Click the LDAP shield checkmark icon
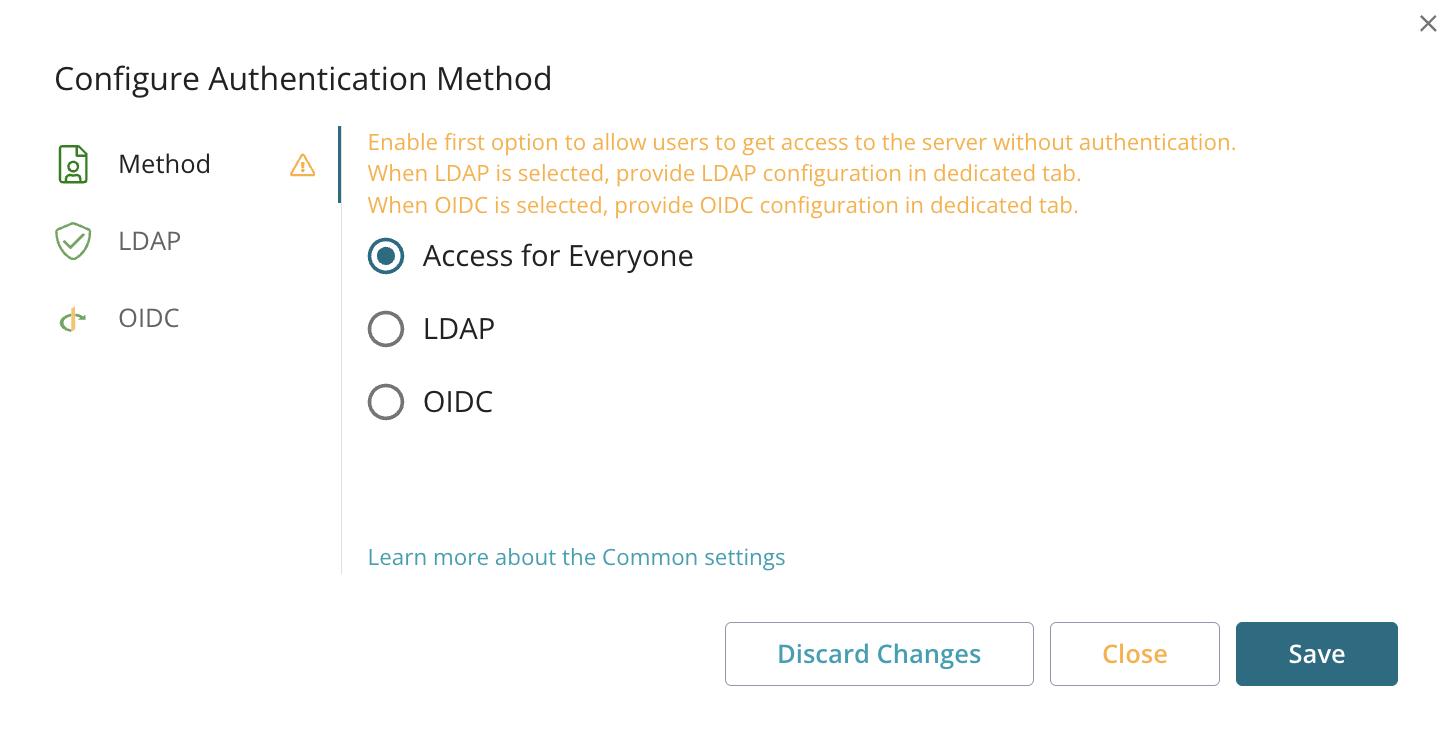The height and width of the screenshot is (740, 1455). coord(73,240)
